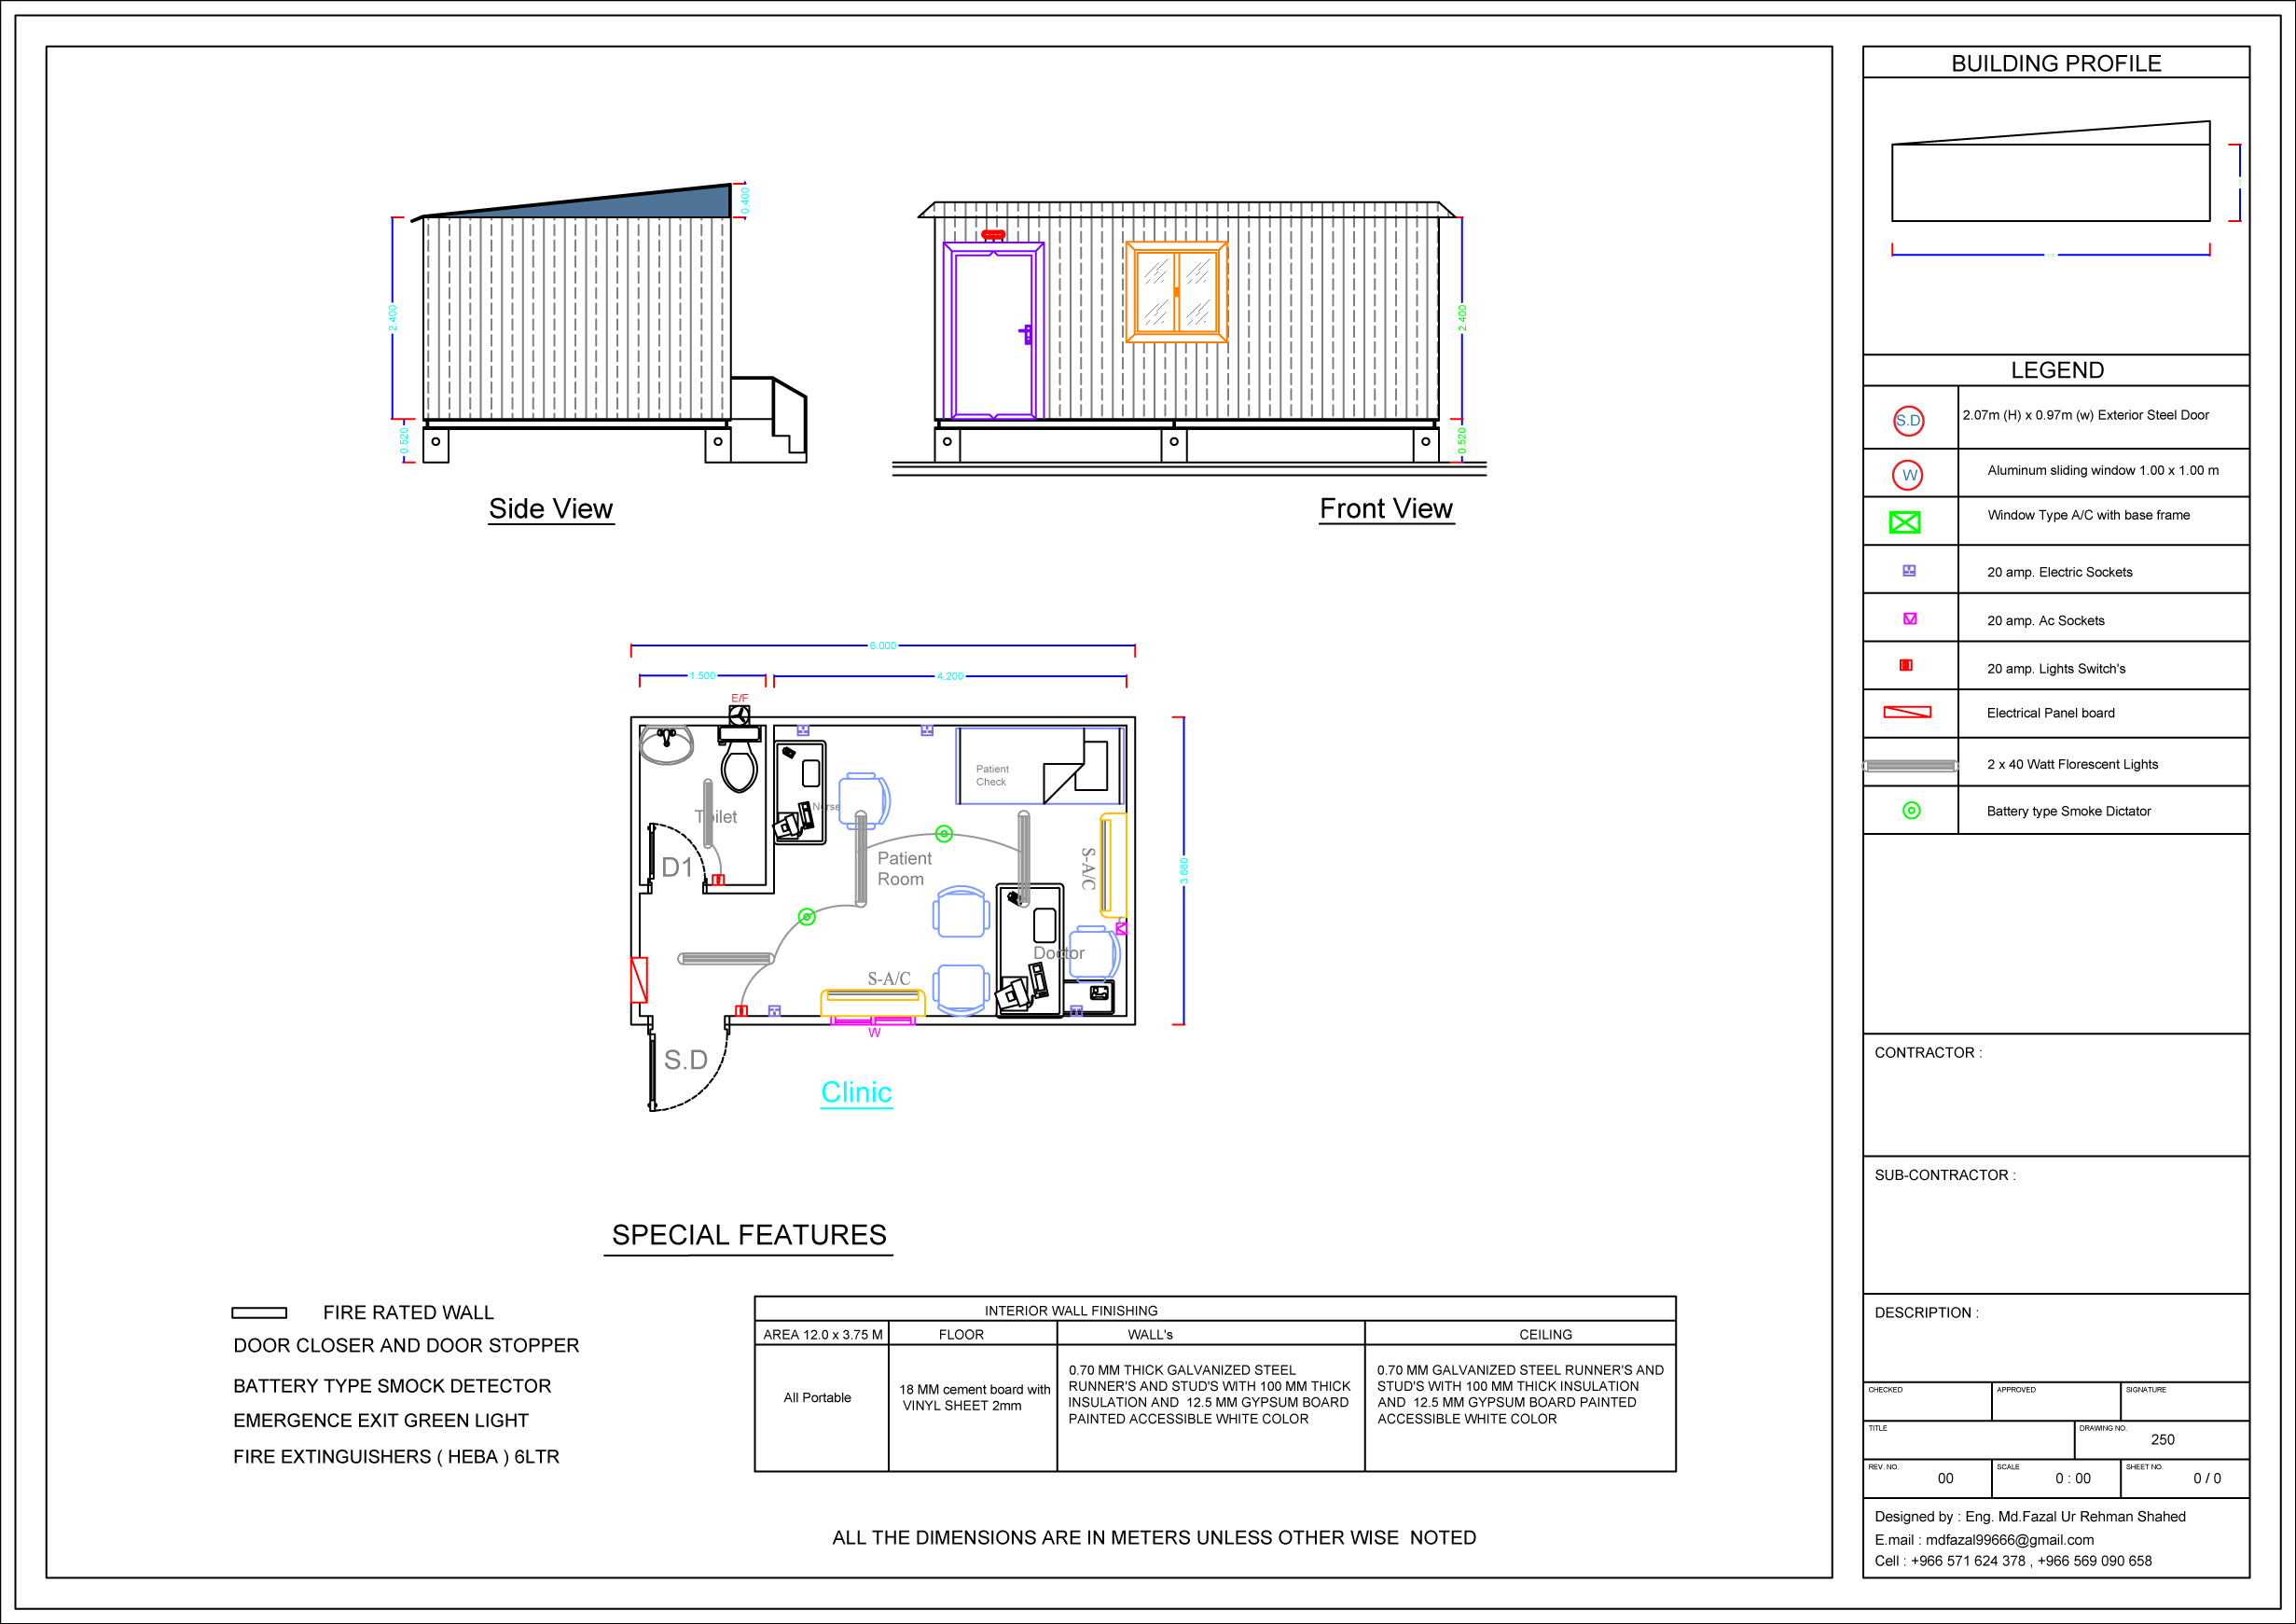Image resolution: width=2296 pixels, height=1624 pixels.
Task: Select 'BATTERY TYPE SMOCK DETECTOR' text
Action: pyautogui.click(x=392, y=1385)
